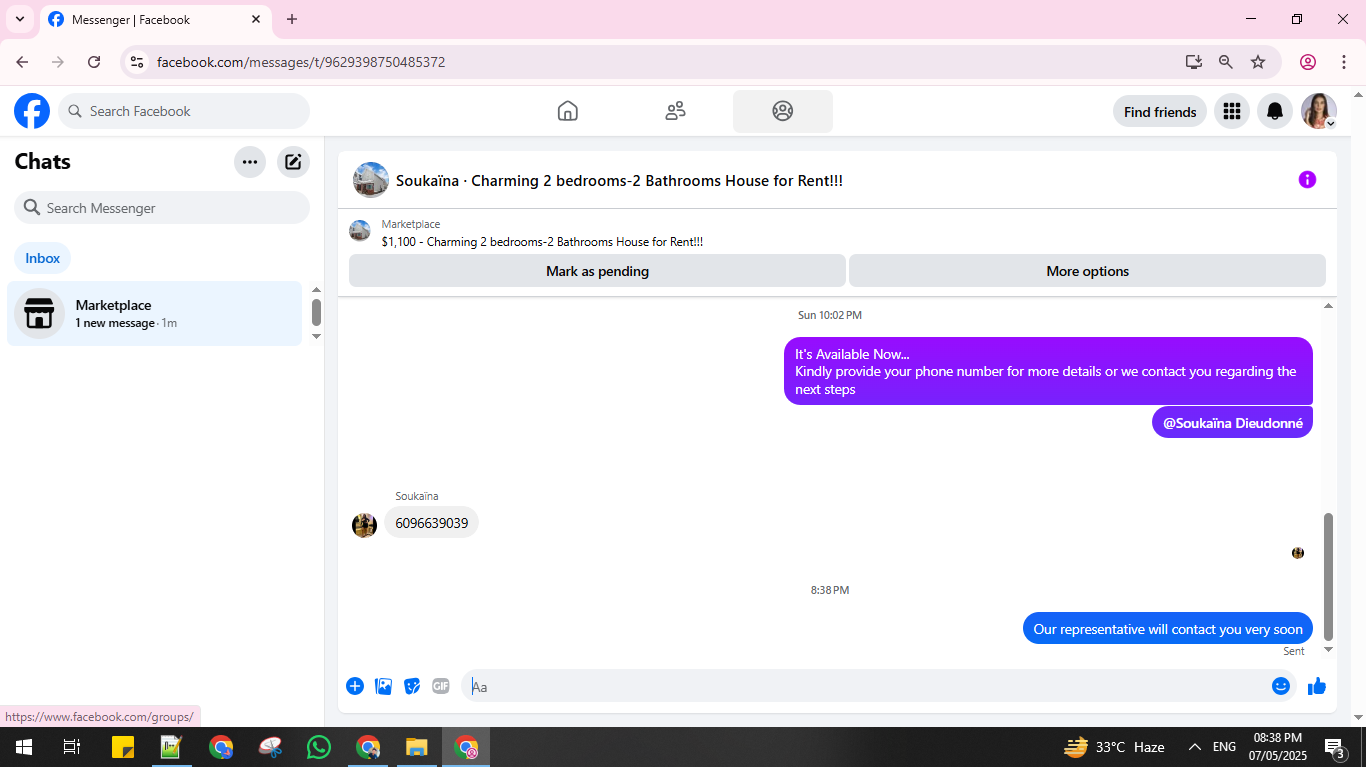Open the zoom magnifier icon in address bar
This screenshot has width=1366, height=767.
[x=1226, y=62]
